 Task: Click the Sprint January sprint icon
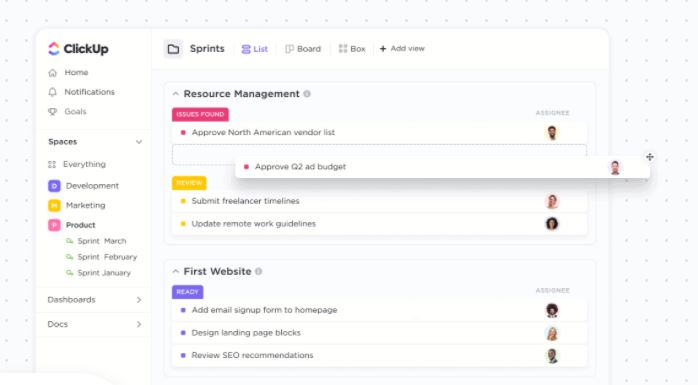pos(69,273)
